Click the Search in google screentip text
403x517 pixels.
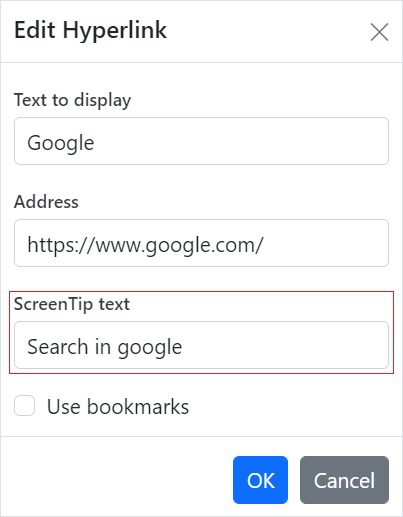[x=105, y=347]
